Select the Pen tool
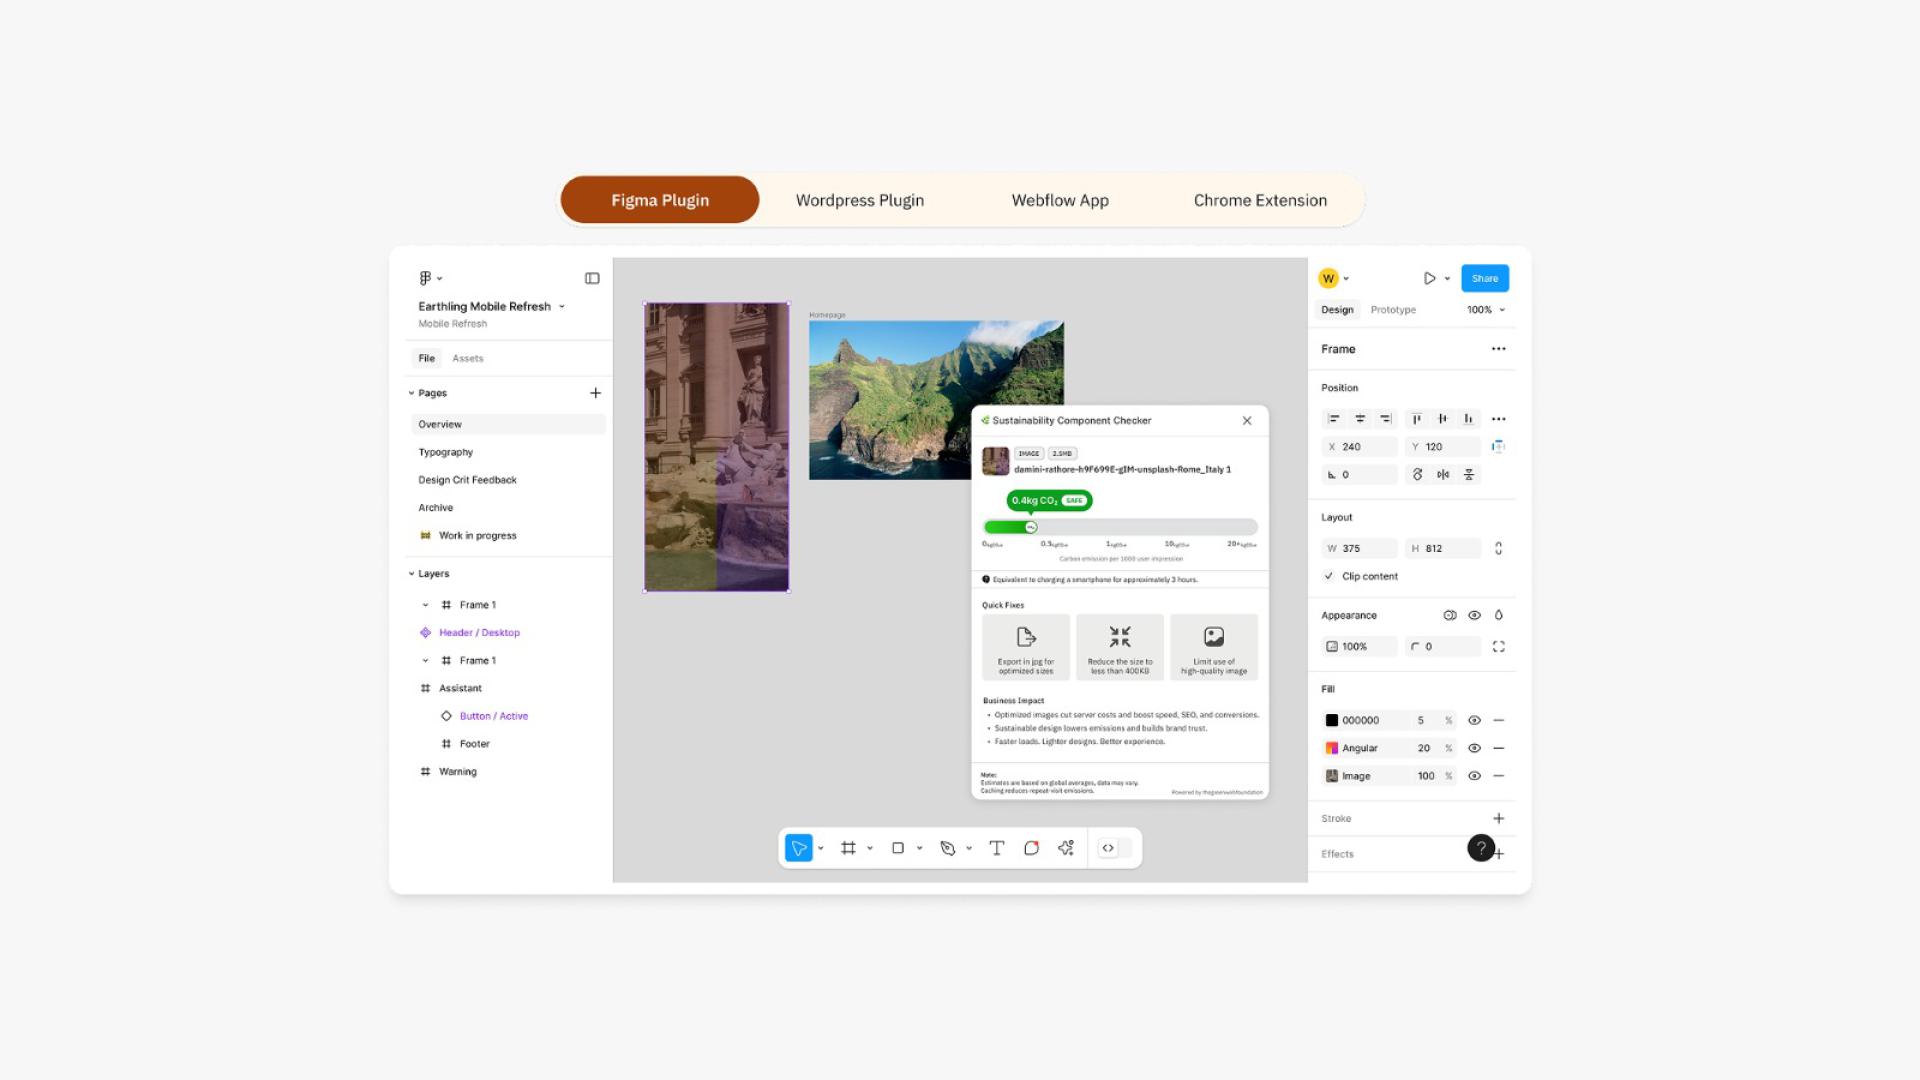1920x1080 pixels. (947, 848)
